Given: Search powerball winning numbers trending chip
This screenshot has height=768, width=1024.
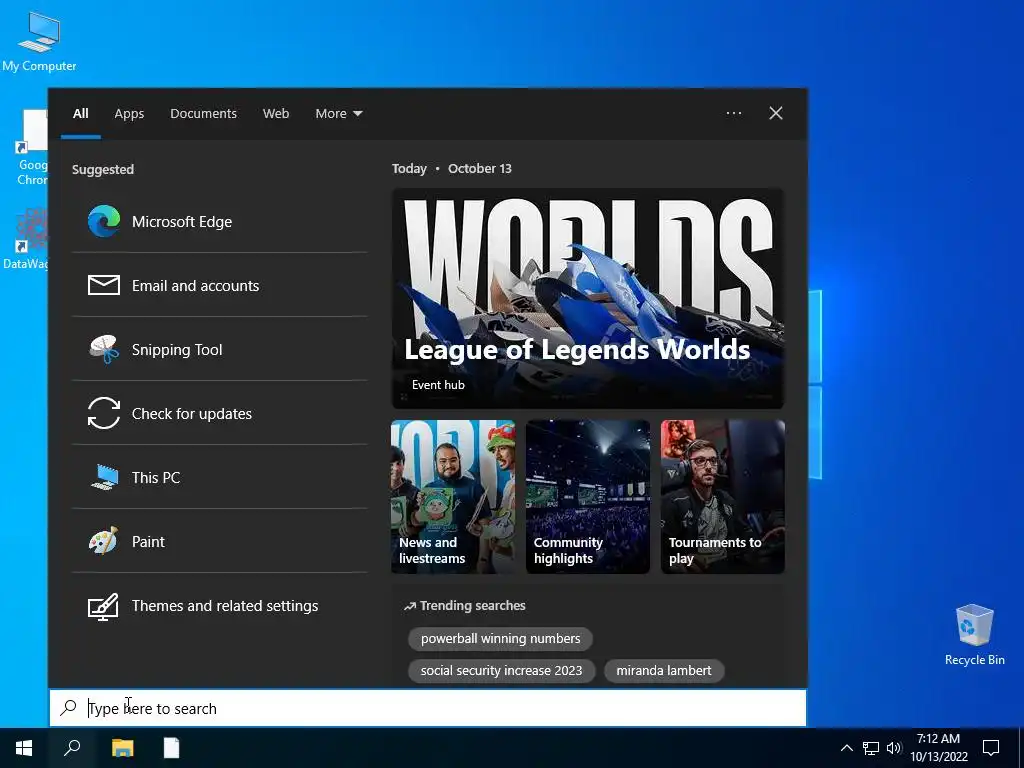Looking at the screenshot, I should point(500,639).
